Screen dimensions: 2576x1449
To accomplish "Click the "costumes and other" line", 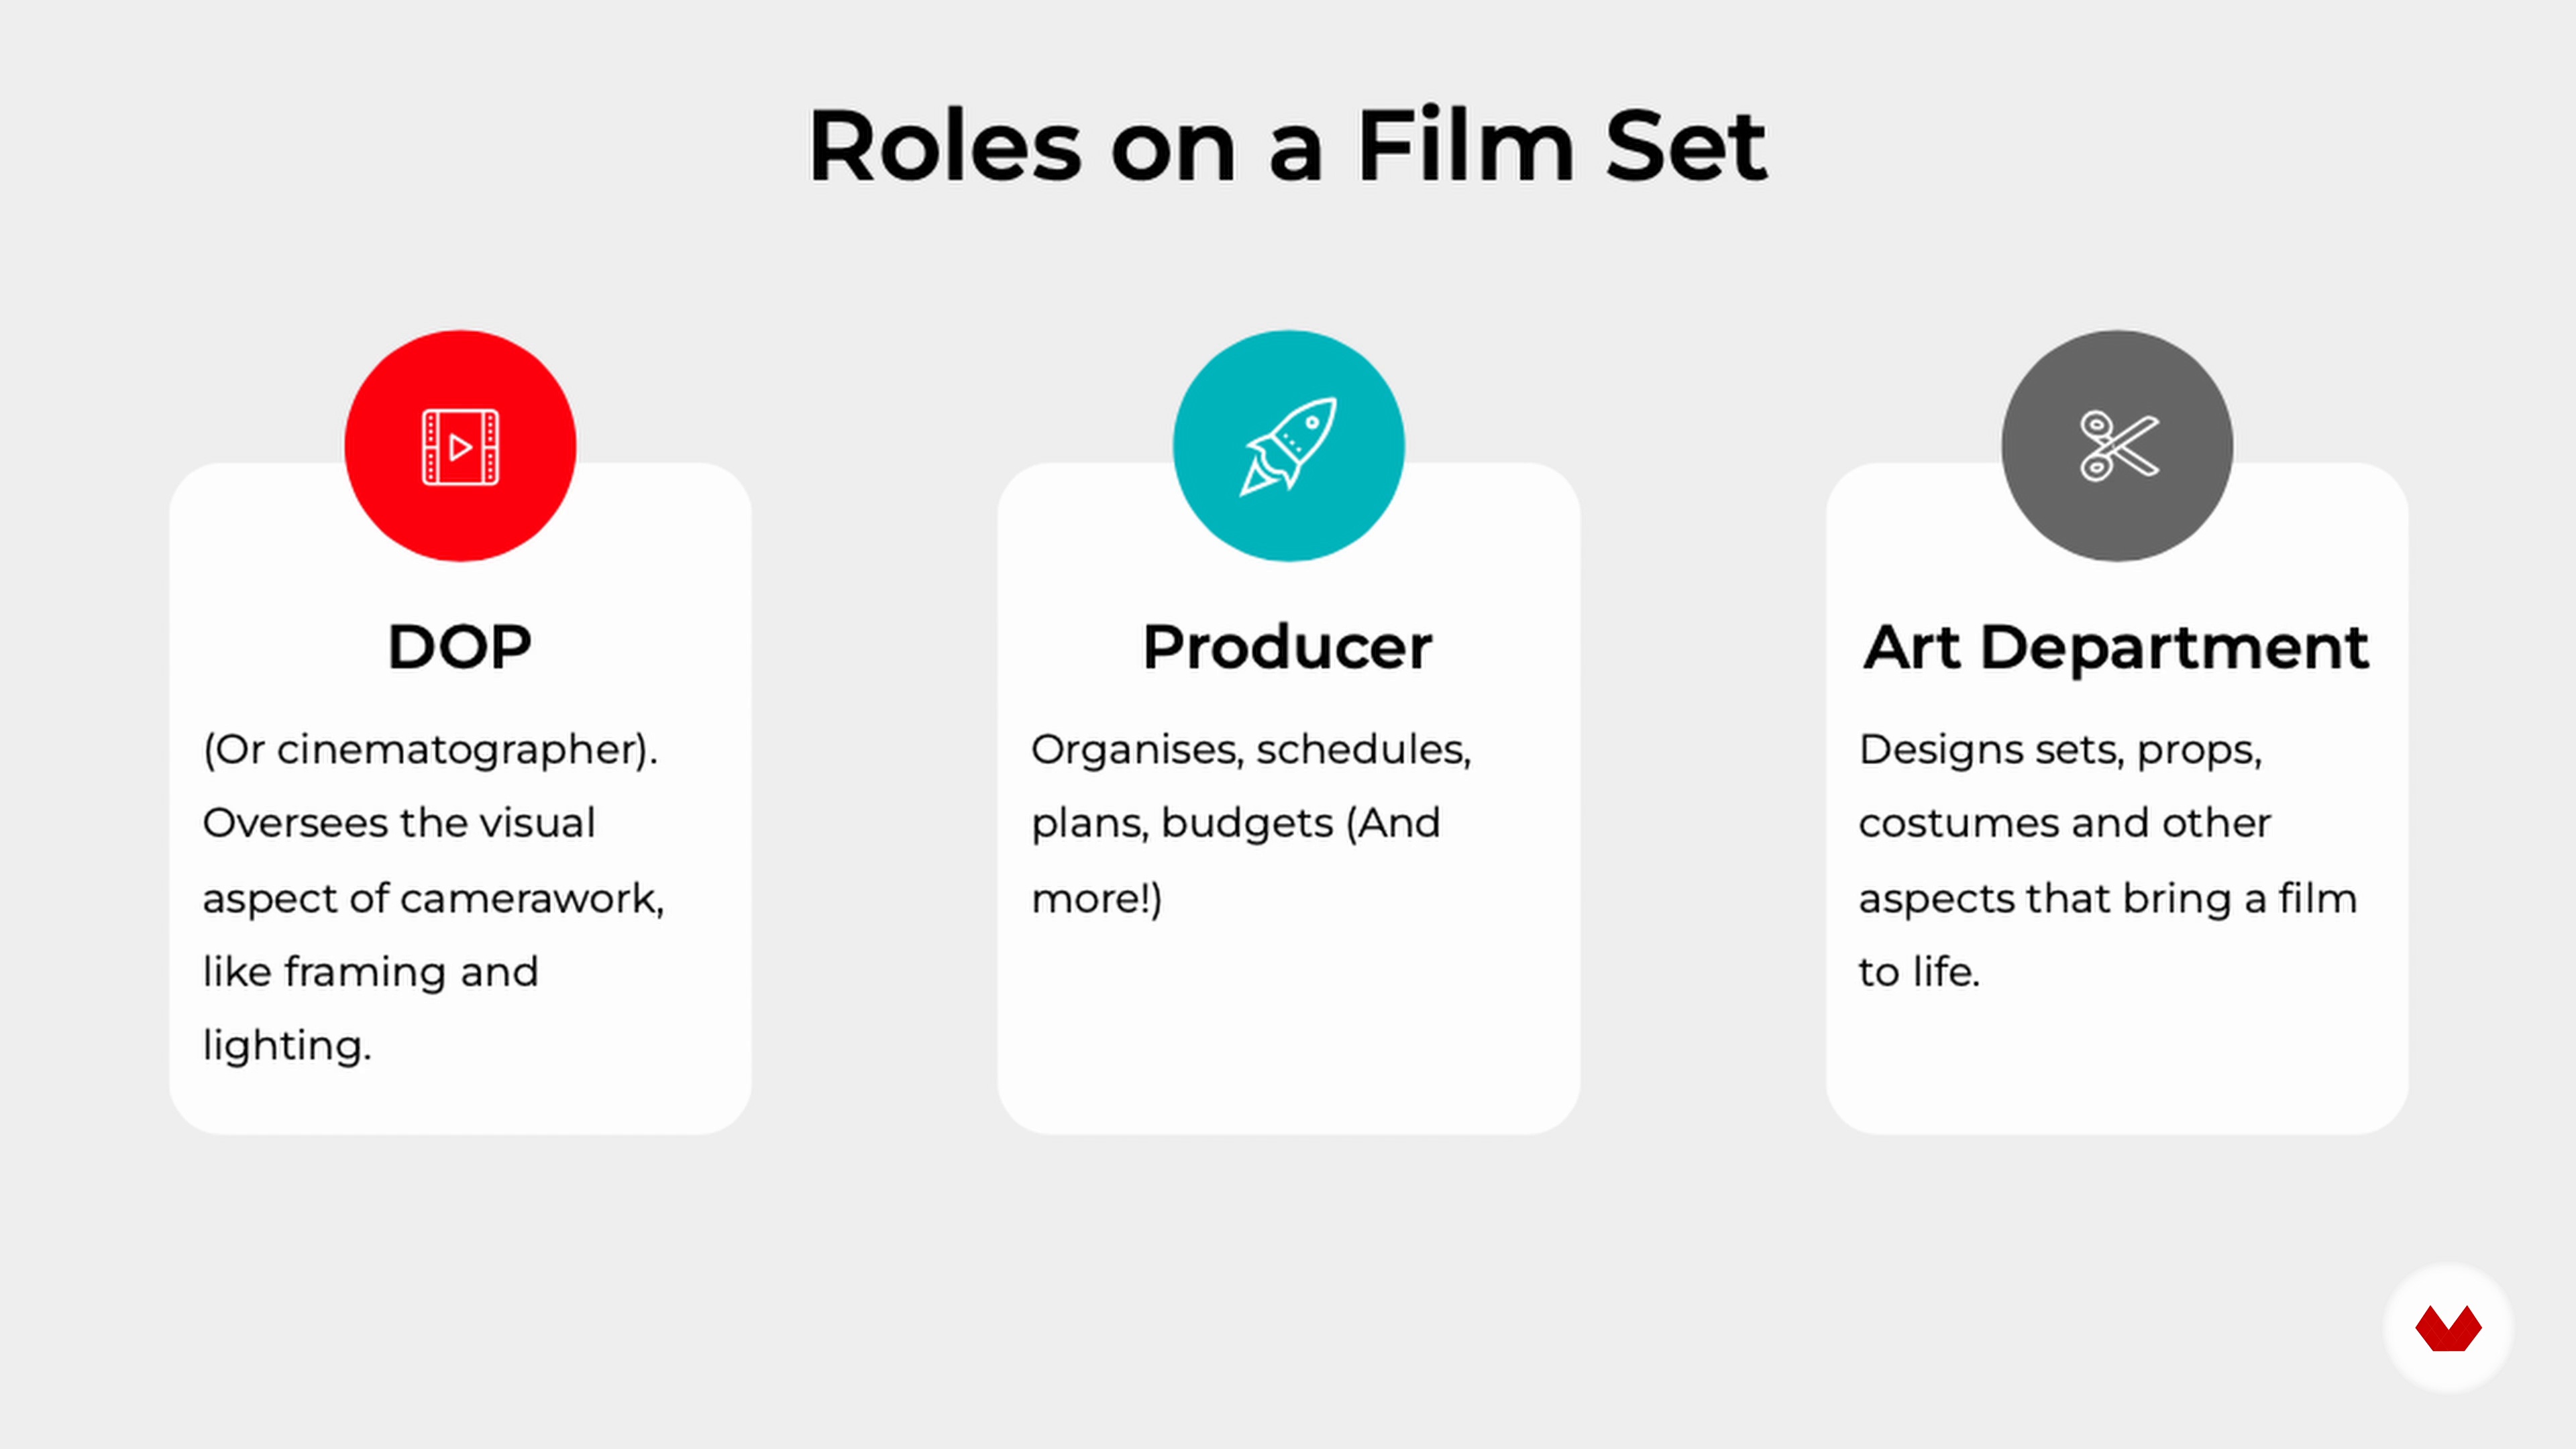I will [2065, 823].
